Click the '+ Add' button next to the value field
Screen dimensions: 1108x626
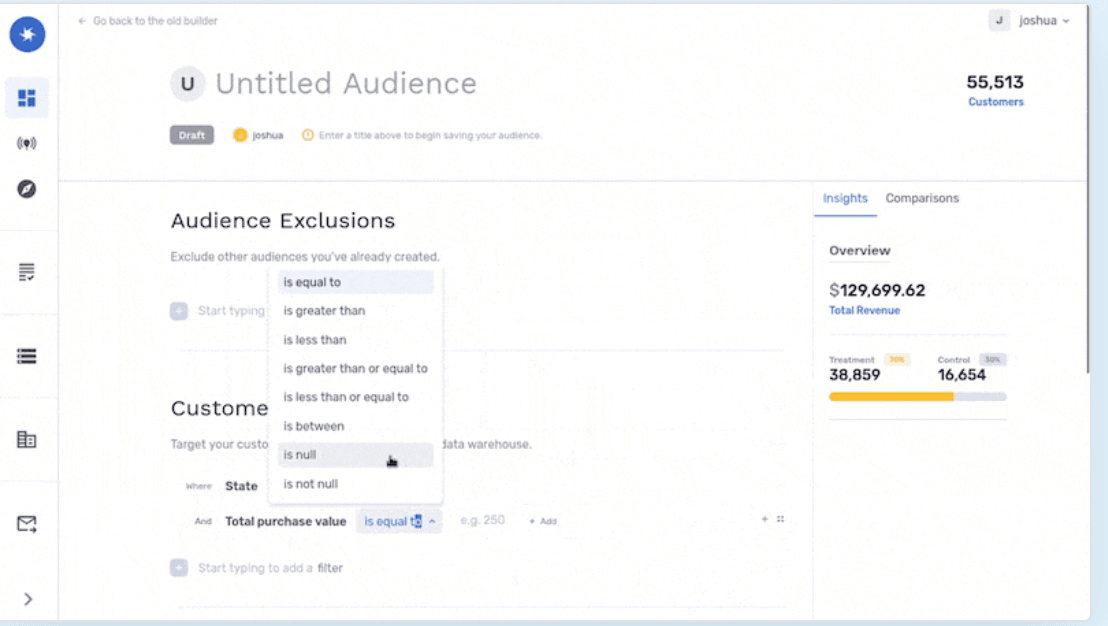click(x=543, y=520)
